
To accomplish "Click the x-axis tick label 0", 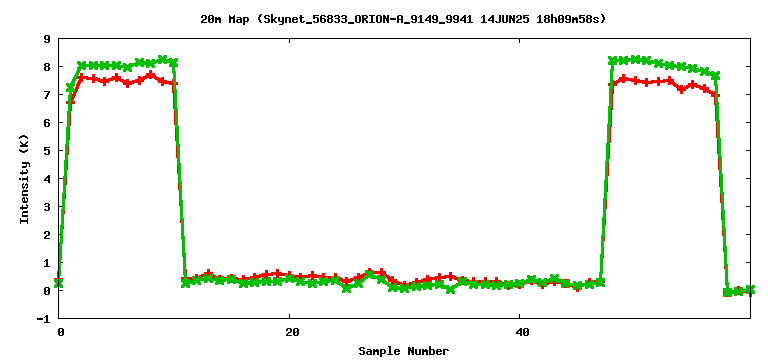I will (x=61, y=332).
